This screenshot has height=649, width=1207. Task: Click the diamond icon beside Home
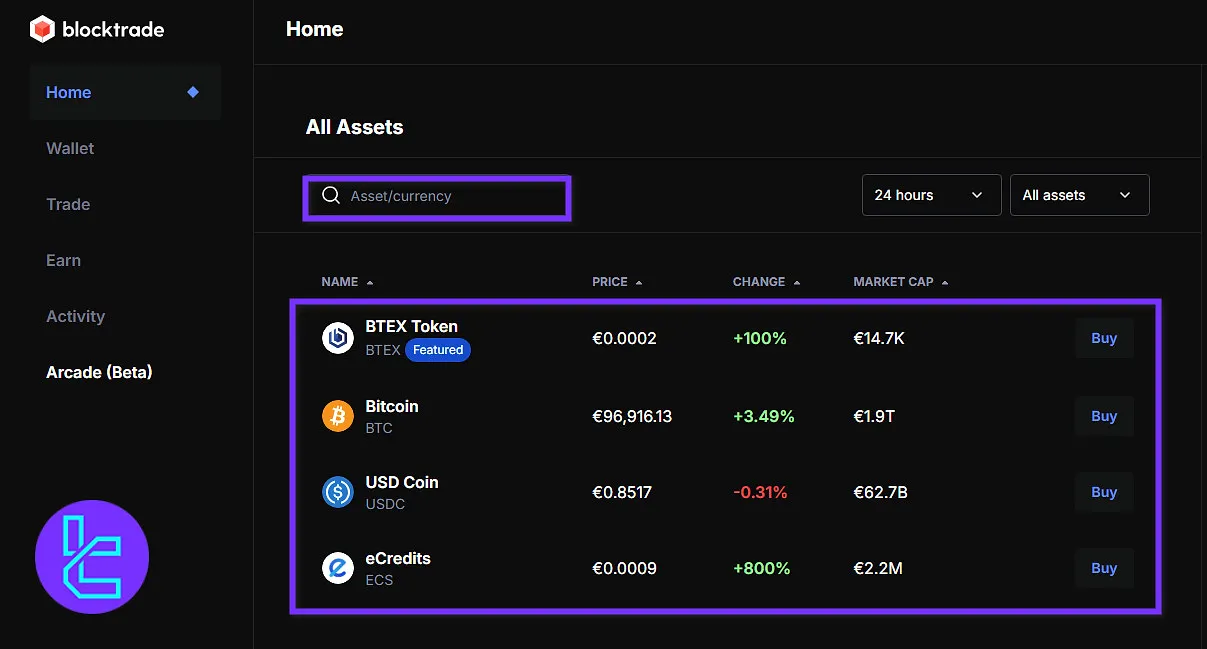[x=193, y=92]
